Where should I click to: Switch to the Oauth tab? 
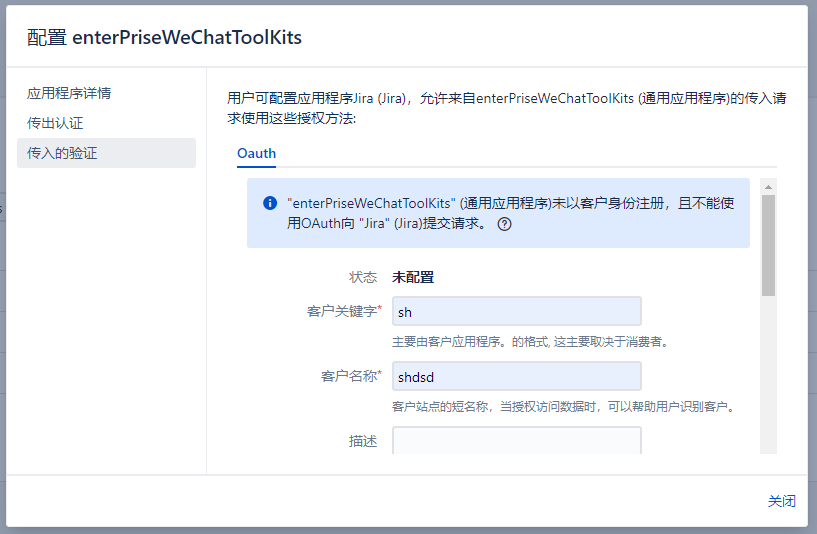click(256, 153)
